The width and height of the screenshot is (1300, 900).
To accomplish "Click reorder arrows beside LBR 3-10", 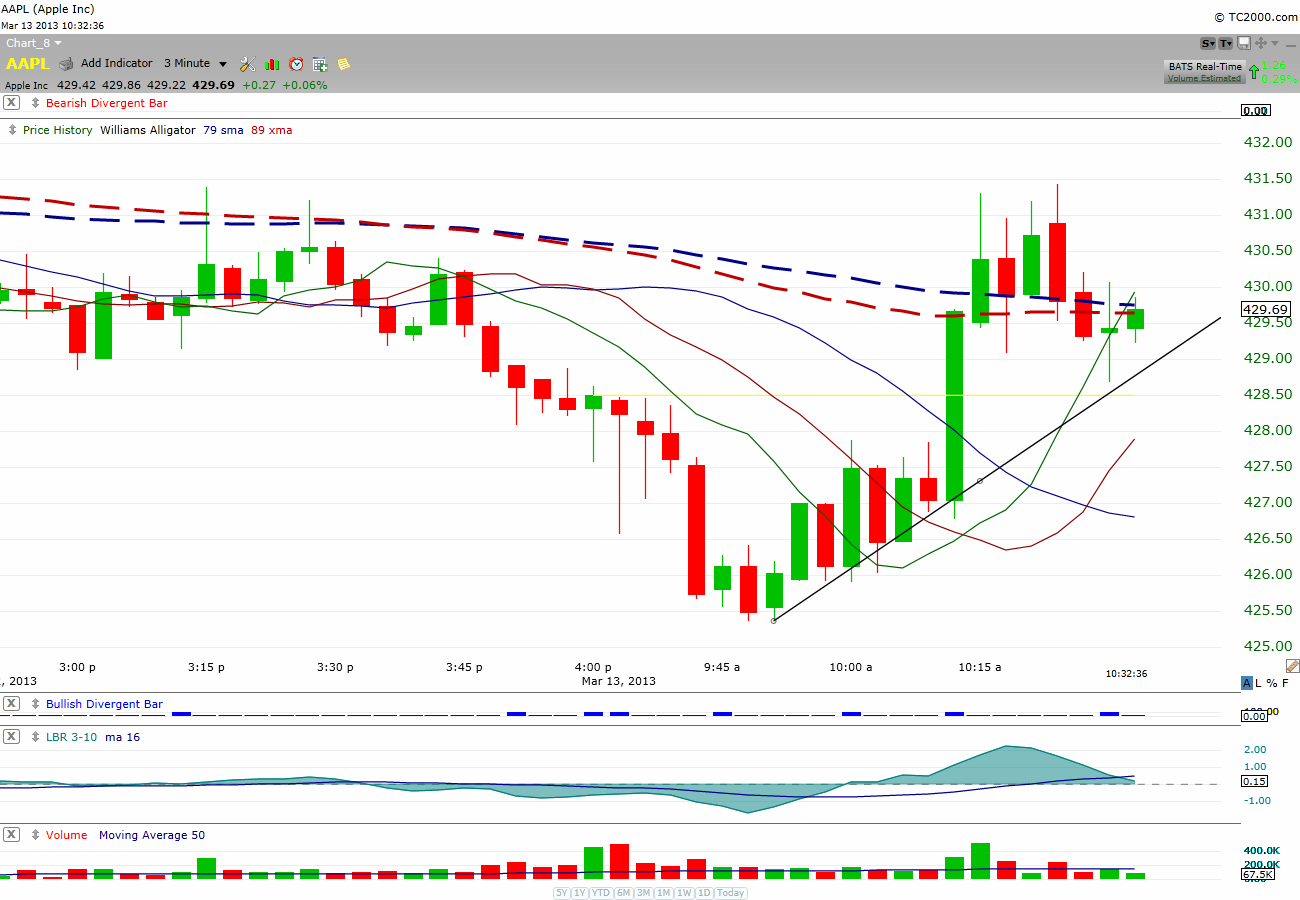I will (34, 737).
